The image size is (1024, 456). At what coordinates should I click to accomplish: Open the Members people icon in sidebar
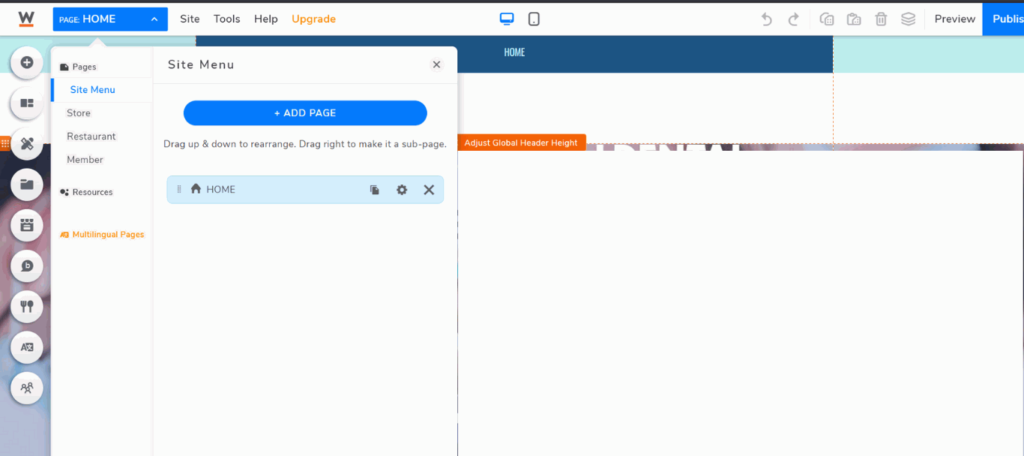tap(27, 387)
